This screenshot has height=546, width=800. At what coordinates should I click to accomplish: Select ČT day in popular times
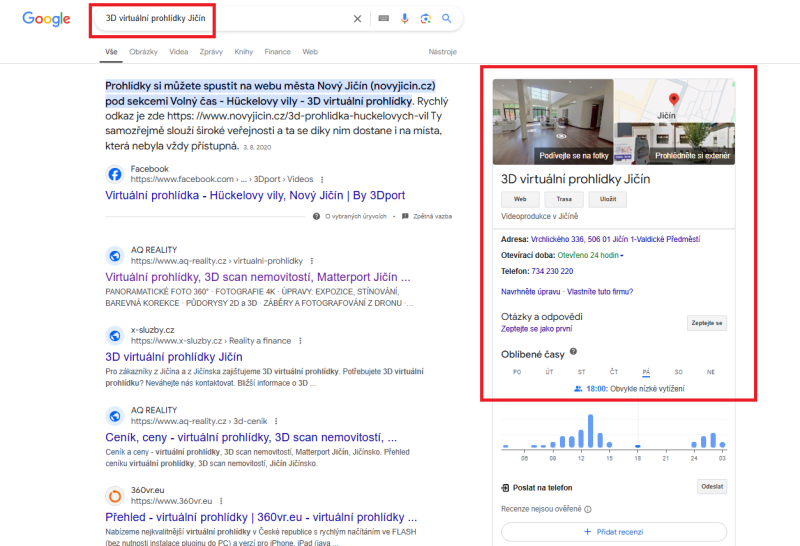point(614,372)
